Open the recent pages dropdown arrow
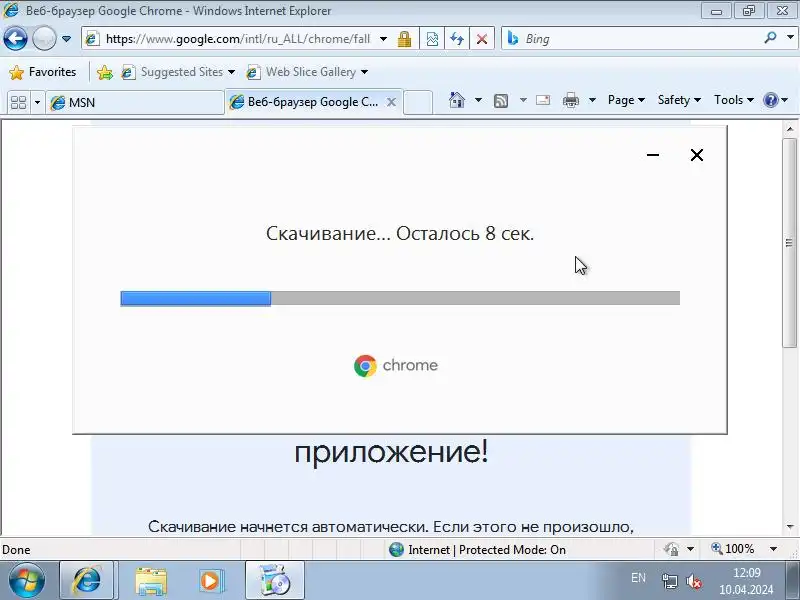The height and width of the screenshot is (600, 800). 66,39
